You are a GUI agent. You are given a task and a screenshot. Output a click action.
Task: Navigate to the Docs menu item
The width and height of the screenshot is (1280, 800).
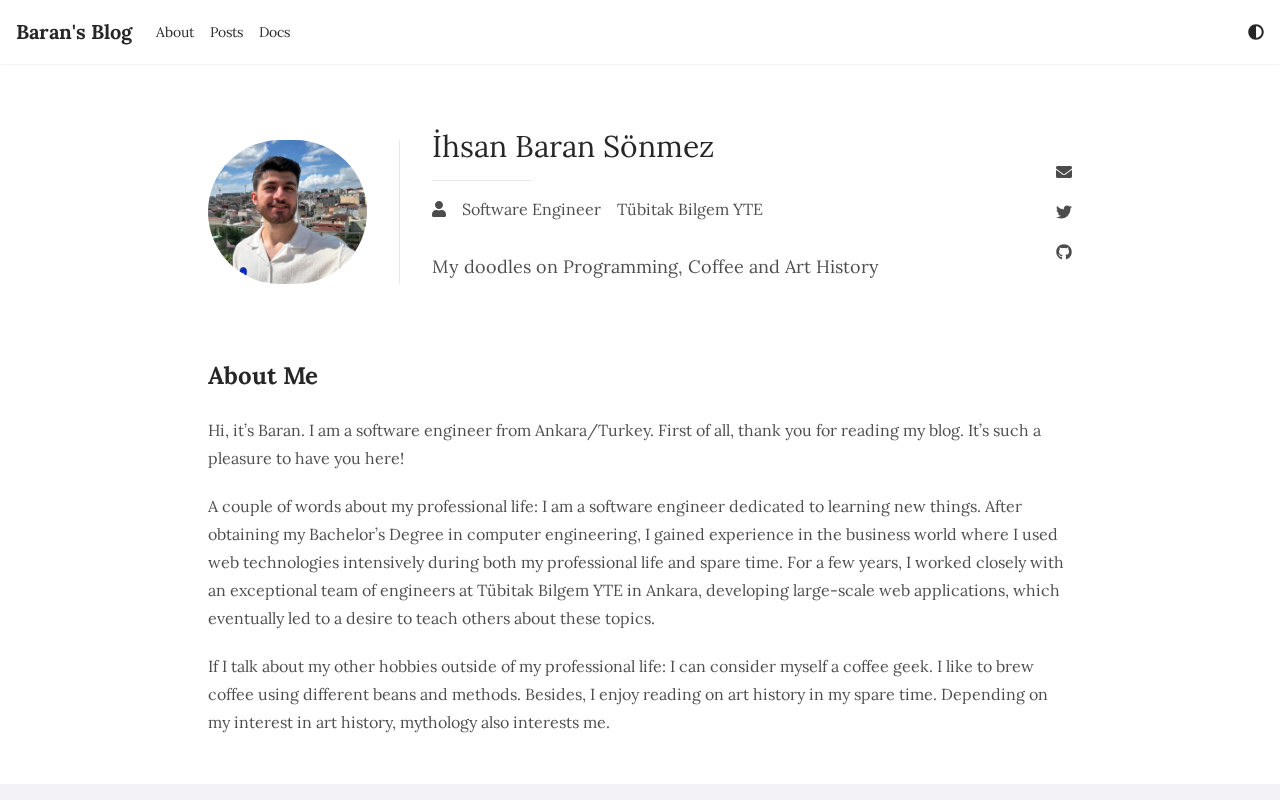click(274, 32)
